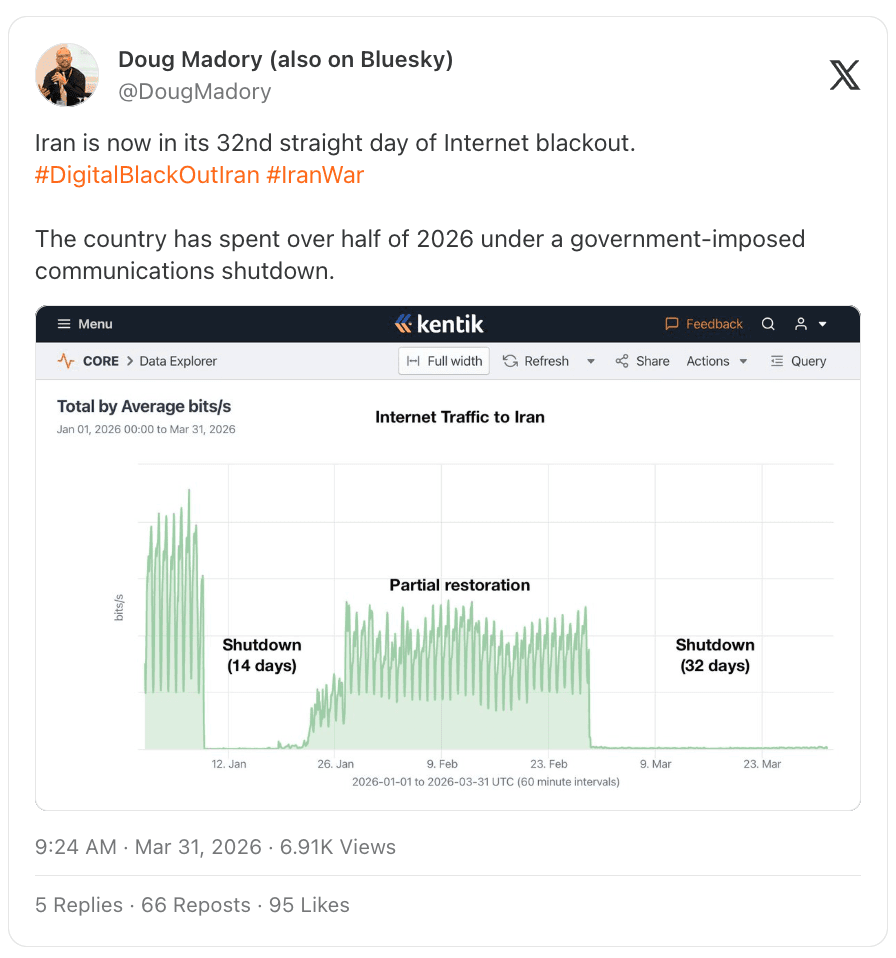Screen dimensions: 896x958
Task: Open the #DigitalBlackOutIran hashtag
Action: [147, 176]
